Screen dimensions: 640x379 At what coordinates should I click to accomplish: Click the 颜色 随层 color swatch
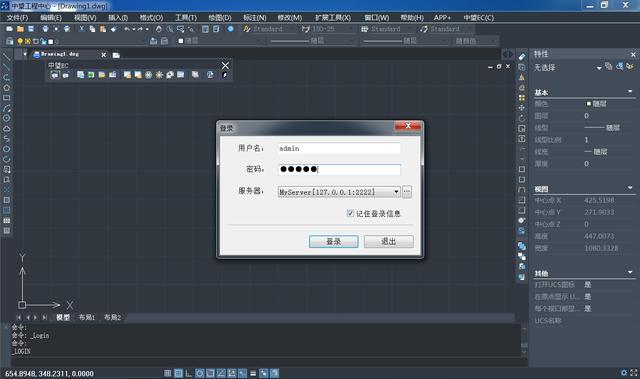coord(589,104)
